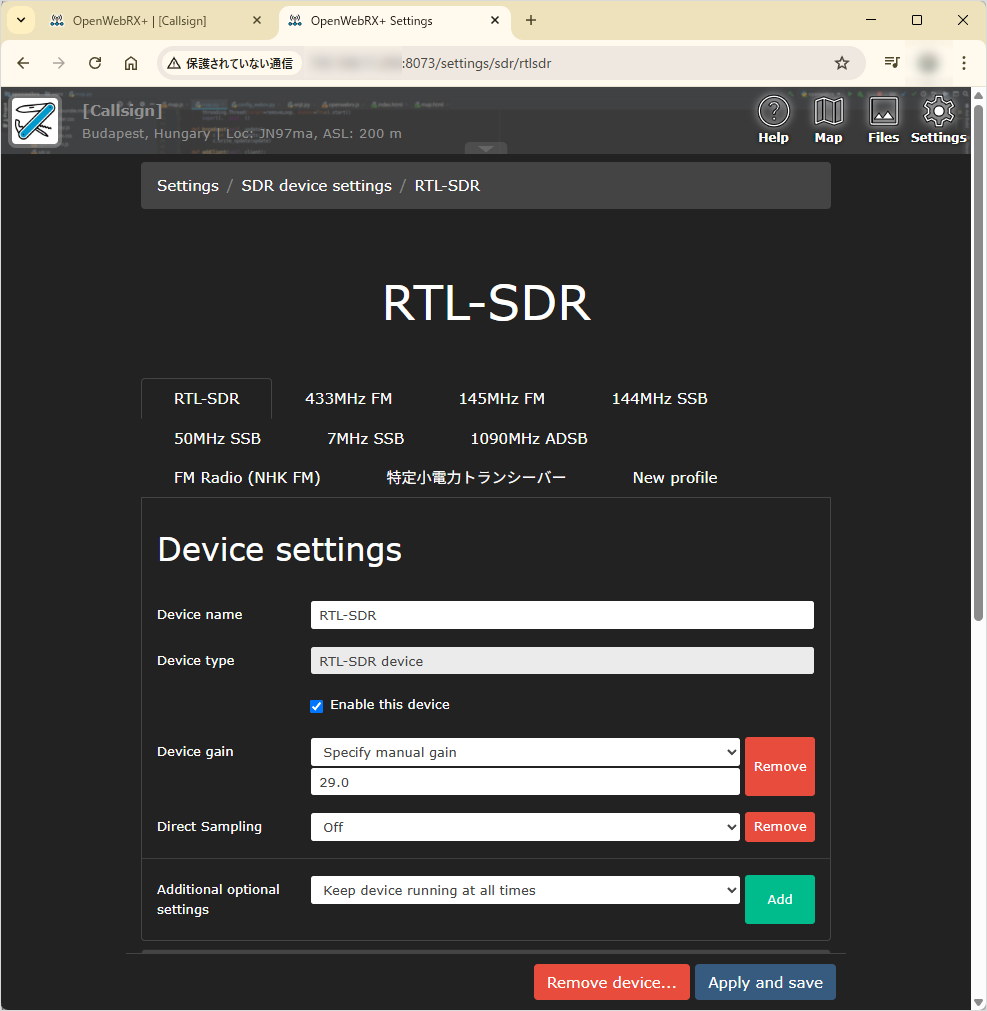
Task: Create a New profile
Action: coord(674,477)
